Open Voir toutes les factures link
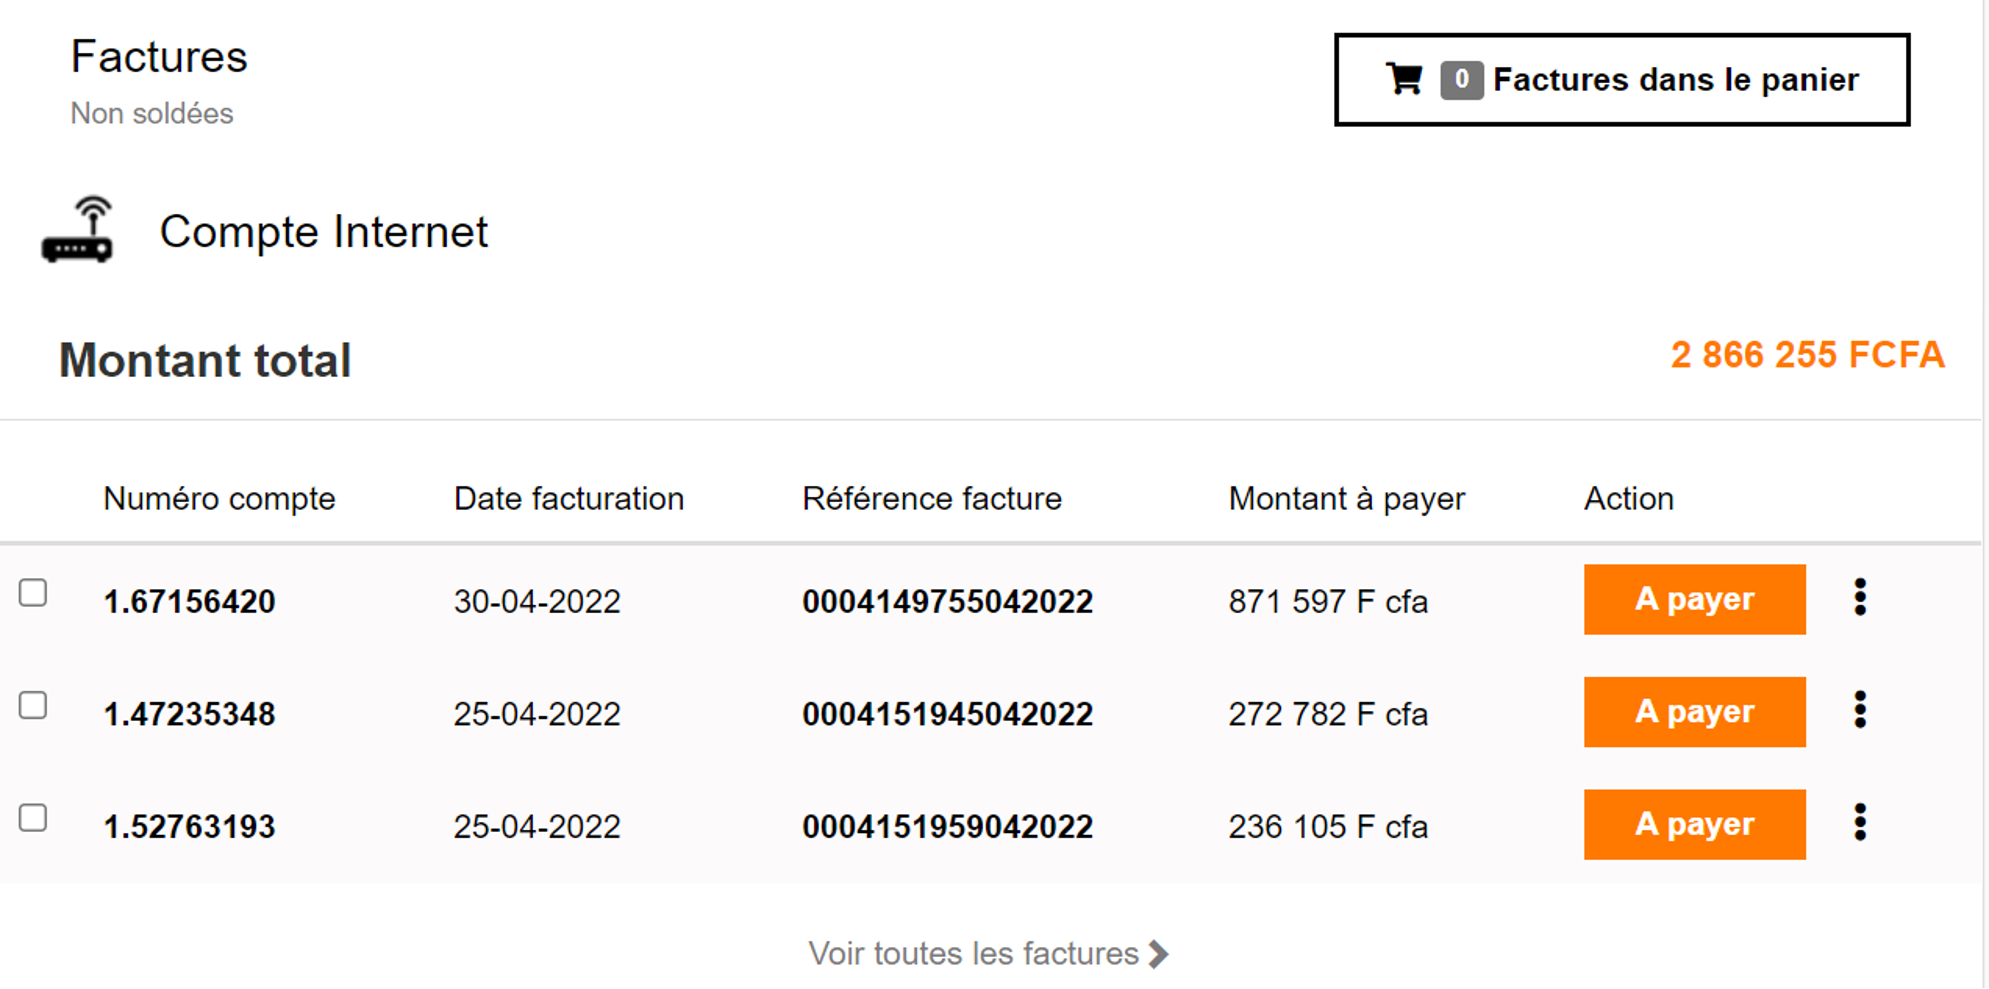 973,954
